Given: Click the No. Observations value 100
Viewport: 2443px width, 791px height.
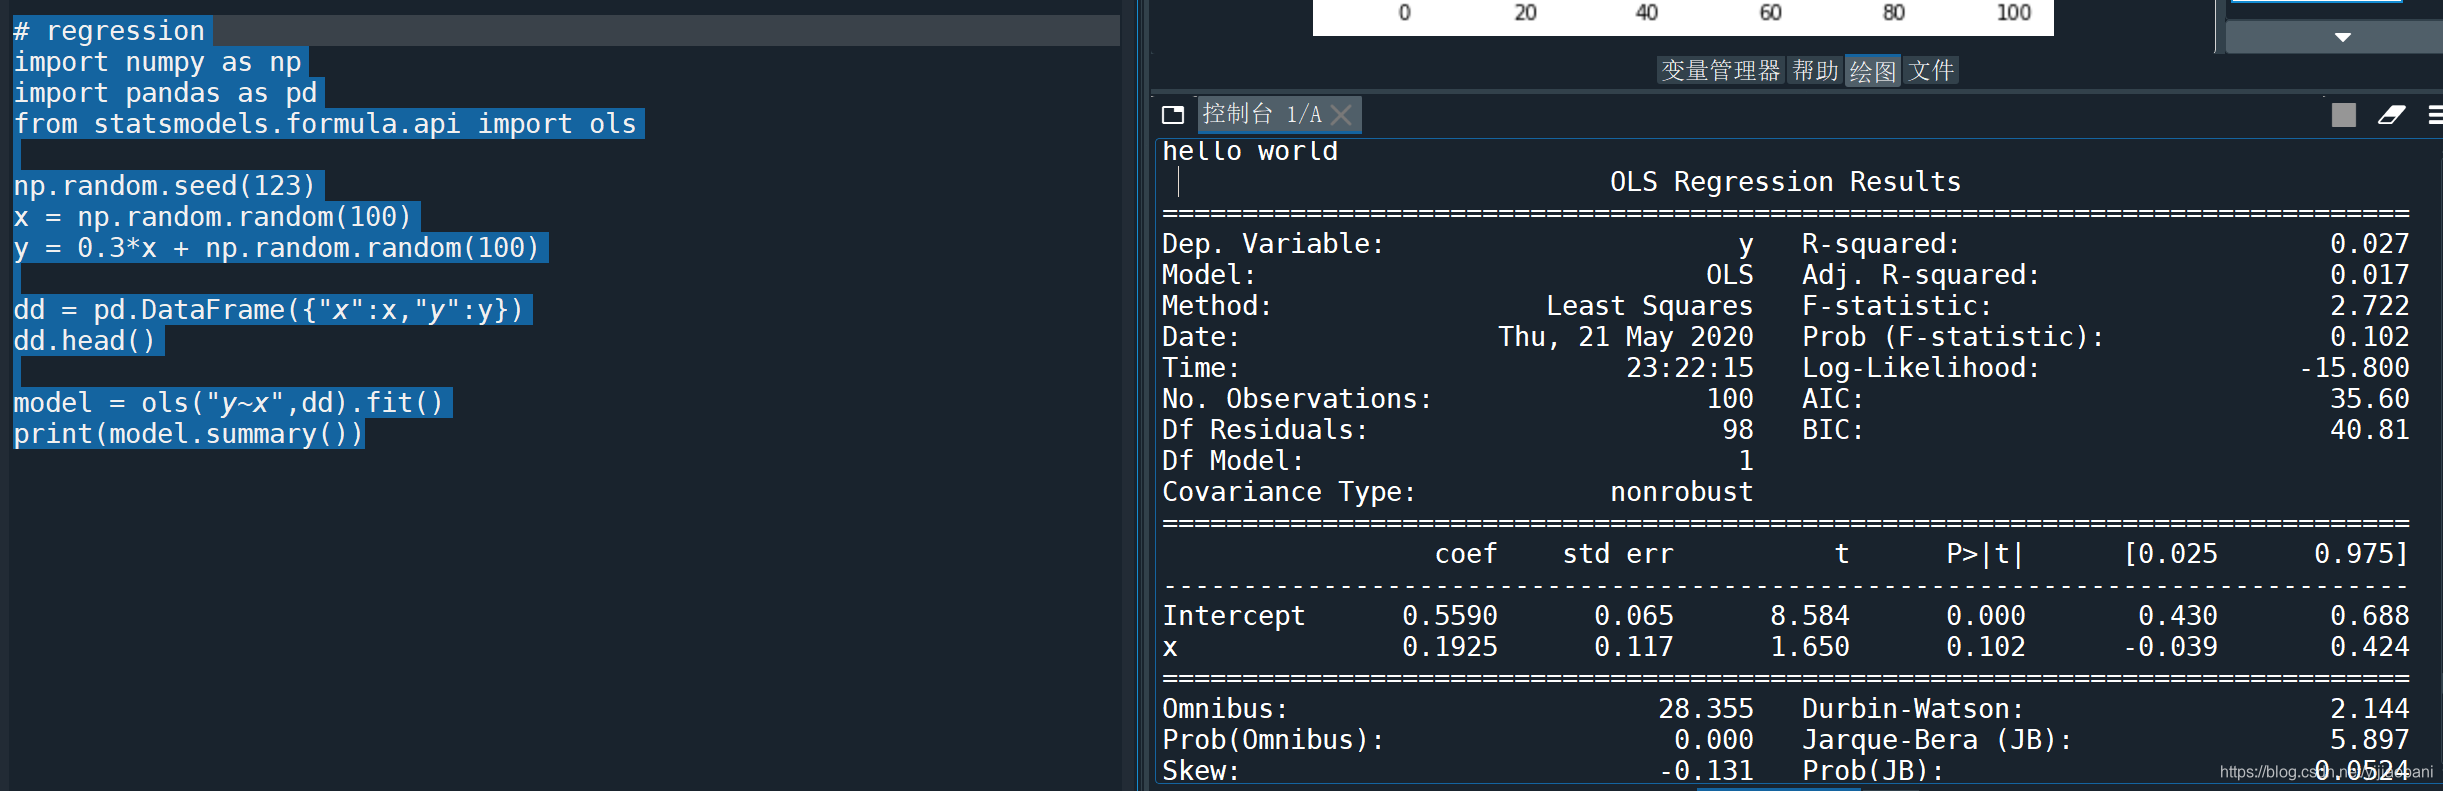Looking at the screenshot, I should point(1730,399).
